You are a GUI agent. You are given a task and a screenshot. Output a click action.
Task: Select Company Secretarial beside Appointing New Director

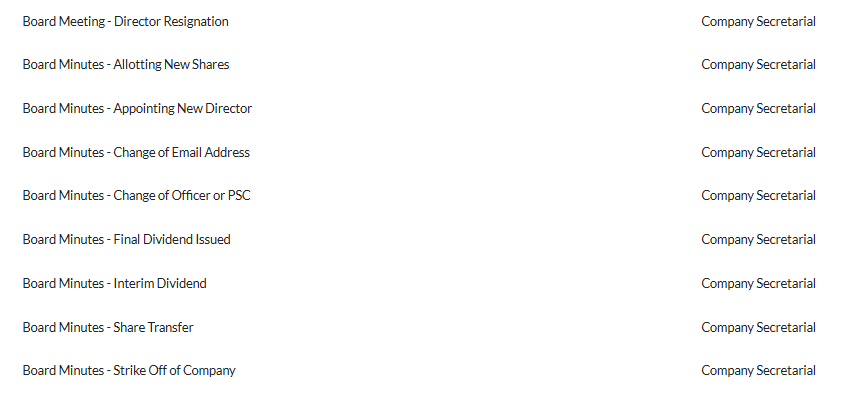[x=758, y=108]
